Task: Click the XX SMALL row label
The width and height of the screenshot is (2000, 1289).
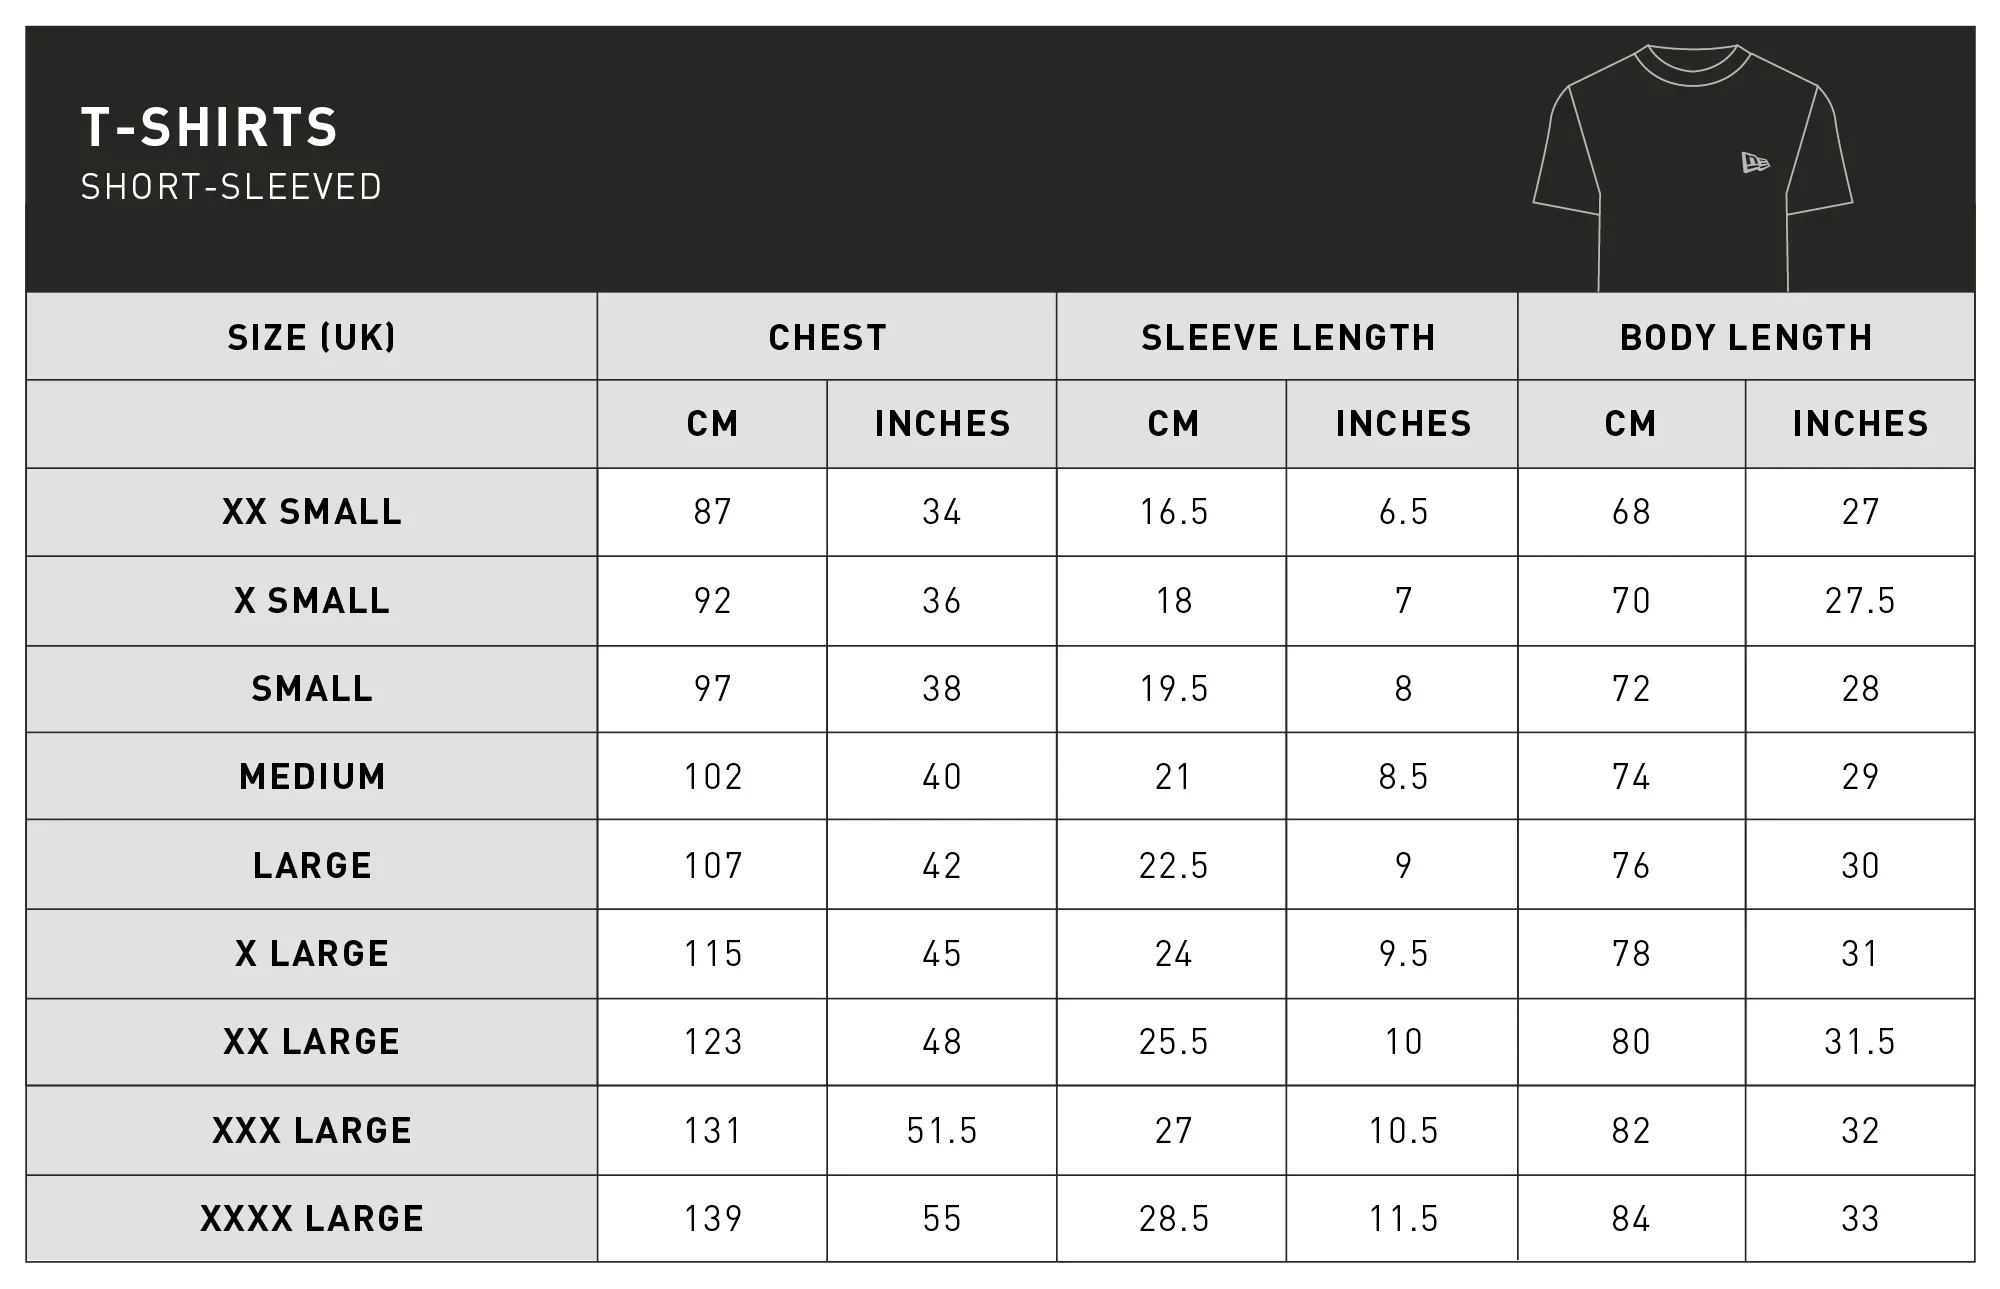Action: click(x=312, y=512)
